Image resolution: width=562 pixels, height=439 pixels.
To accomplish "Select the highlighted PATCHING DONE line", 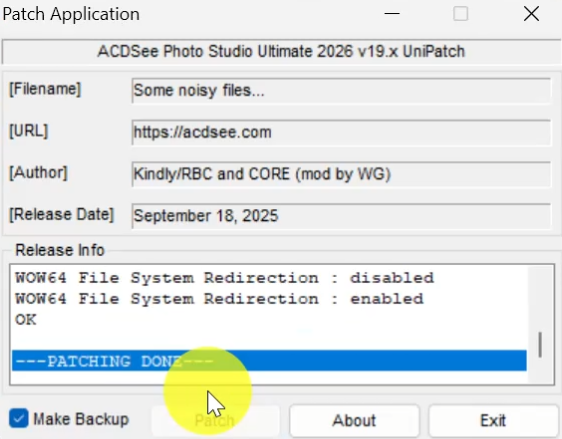I will [269, 361].
